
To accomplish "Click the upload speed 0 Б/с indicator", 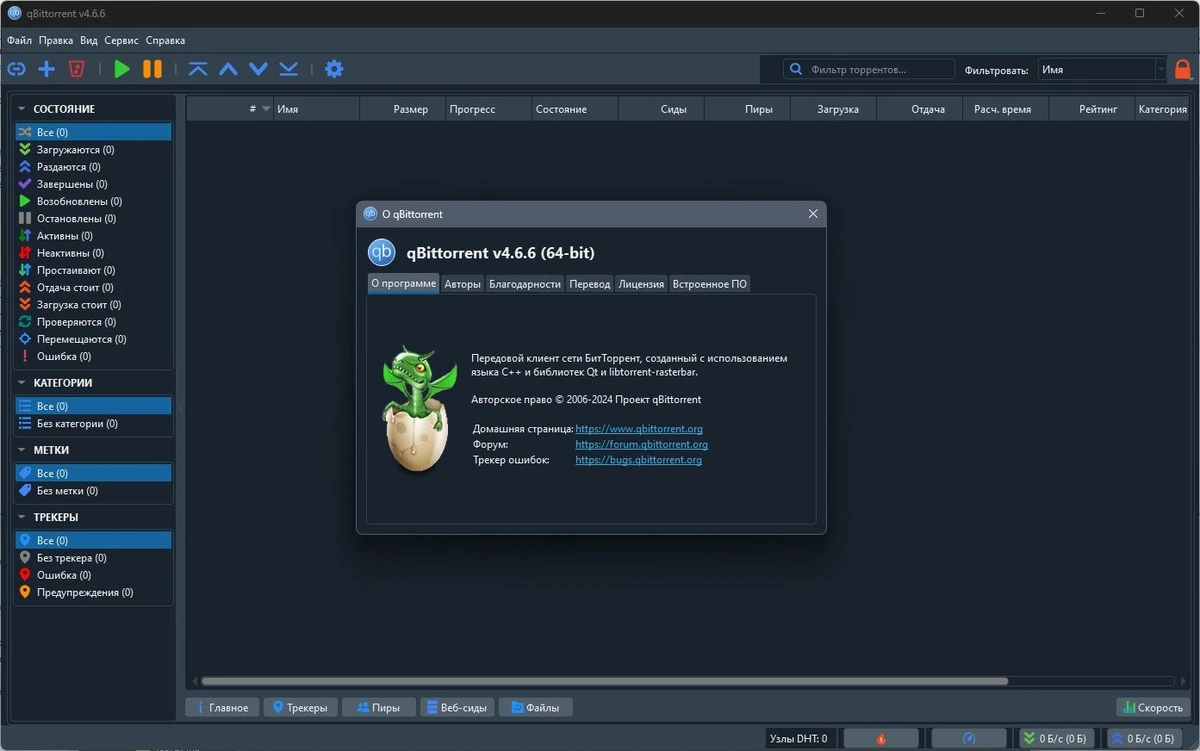I will coord(1143,738).
